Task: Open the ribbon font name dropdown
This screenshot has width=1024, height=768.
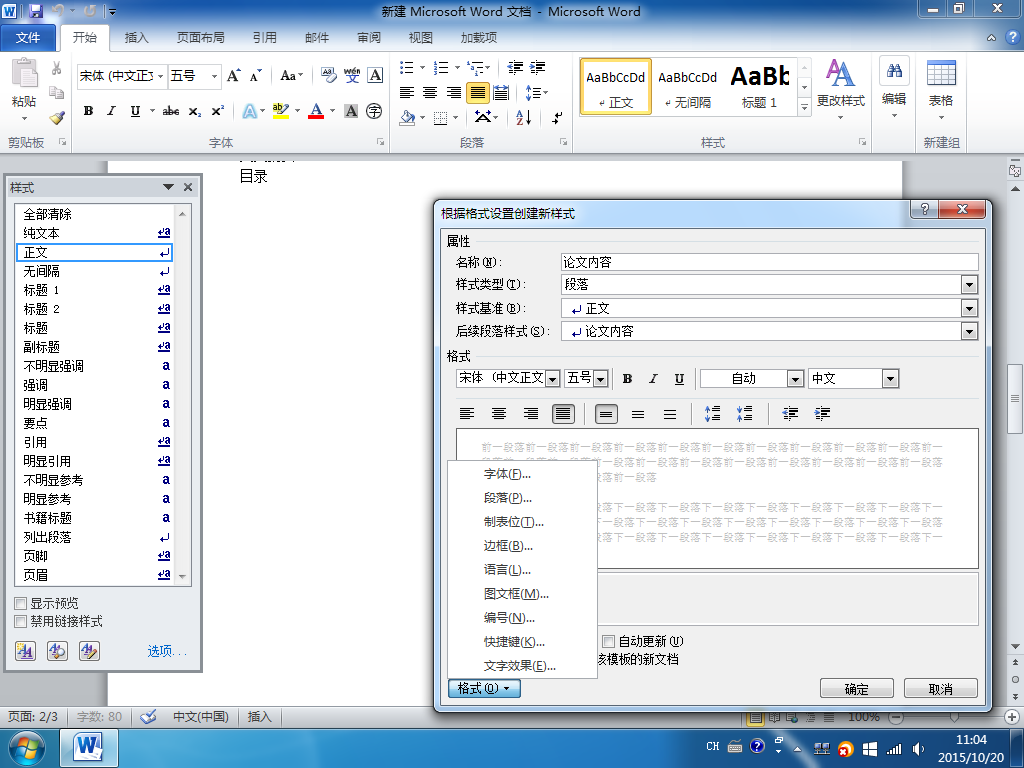Action: pyautogui.click(x=161, y=76)
